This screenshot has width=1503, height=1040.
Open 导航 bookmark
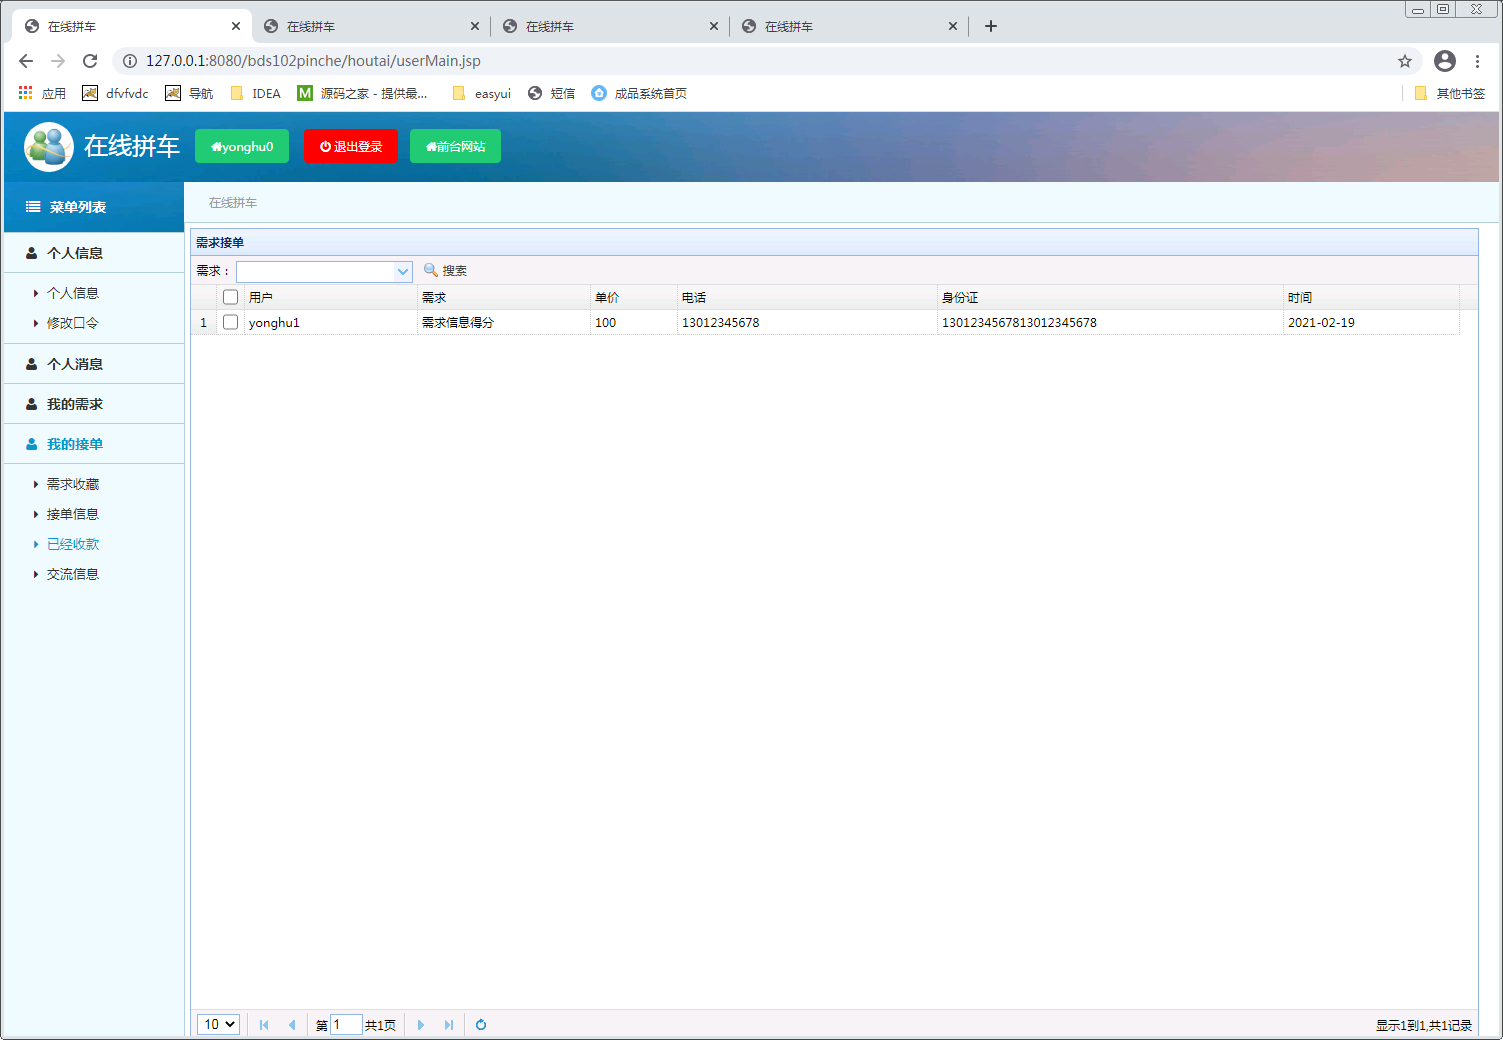coord(189,93)
